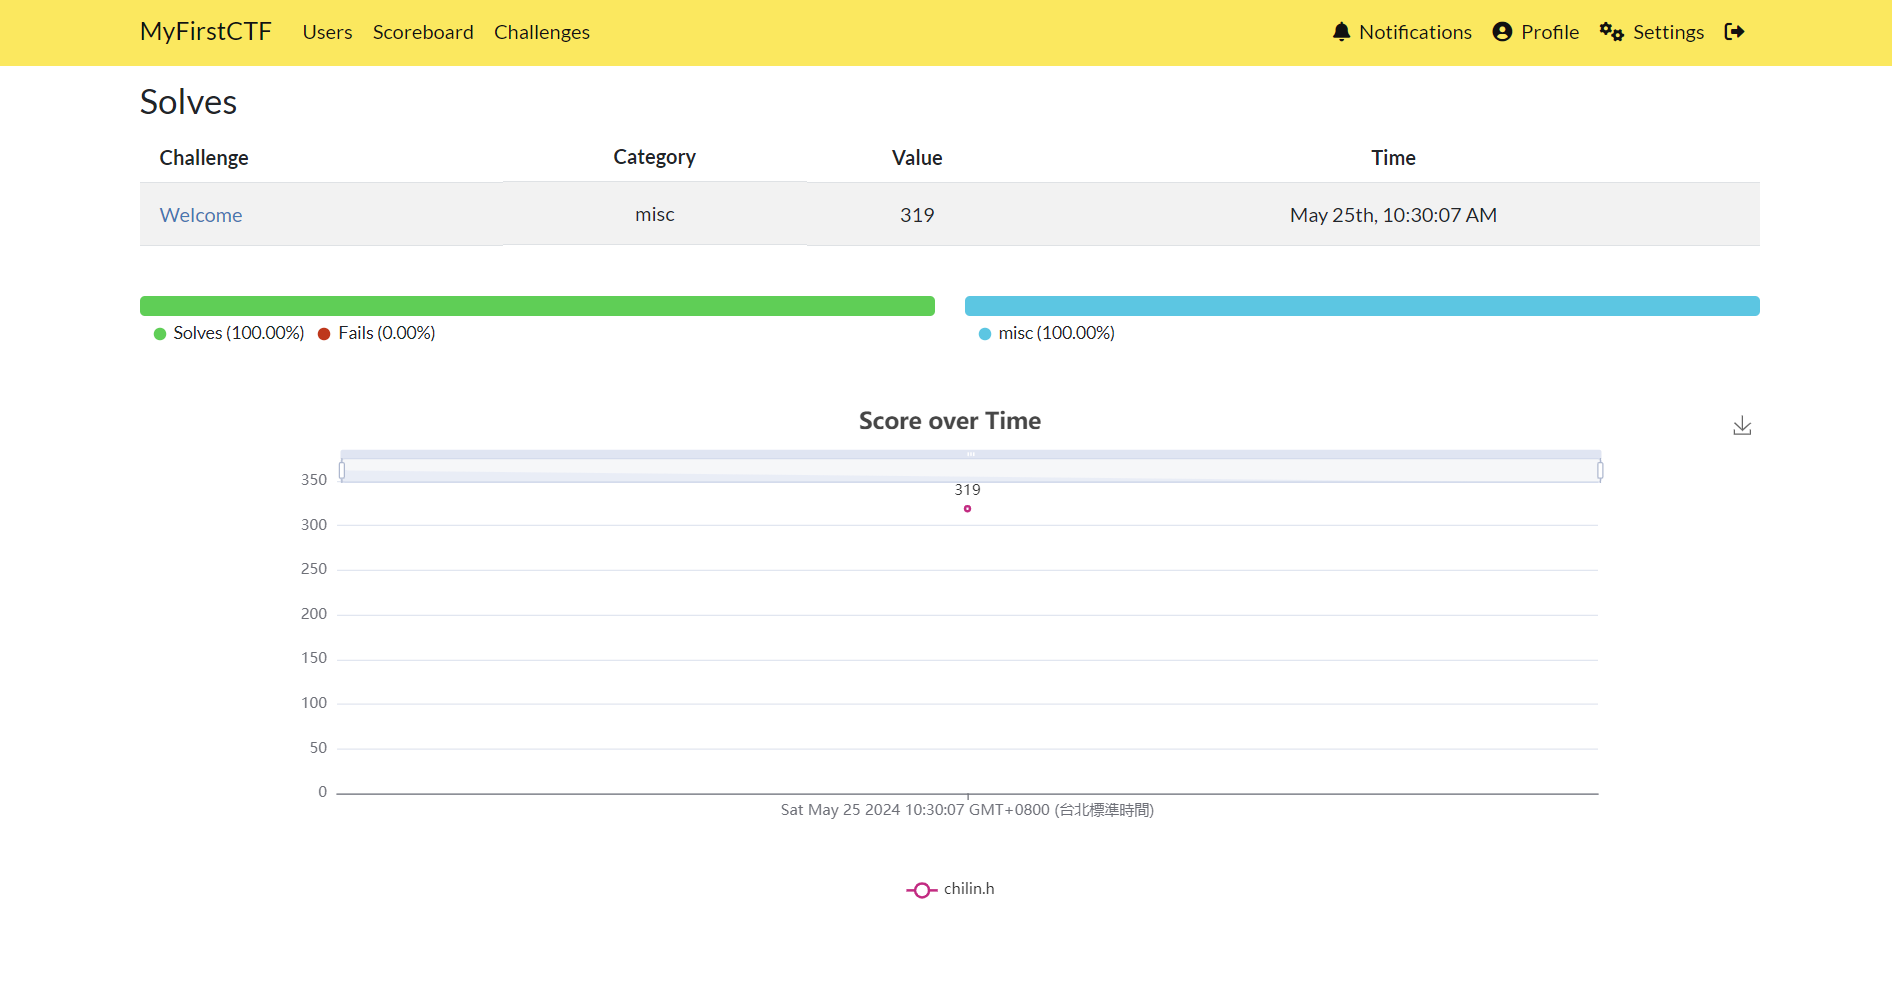
Task: Click the green Solves progress bar
Action: [537, 306]
